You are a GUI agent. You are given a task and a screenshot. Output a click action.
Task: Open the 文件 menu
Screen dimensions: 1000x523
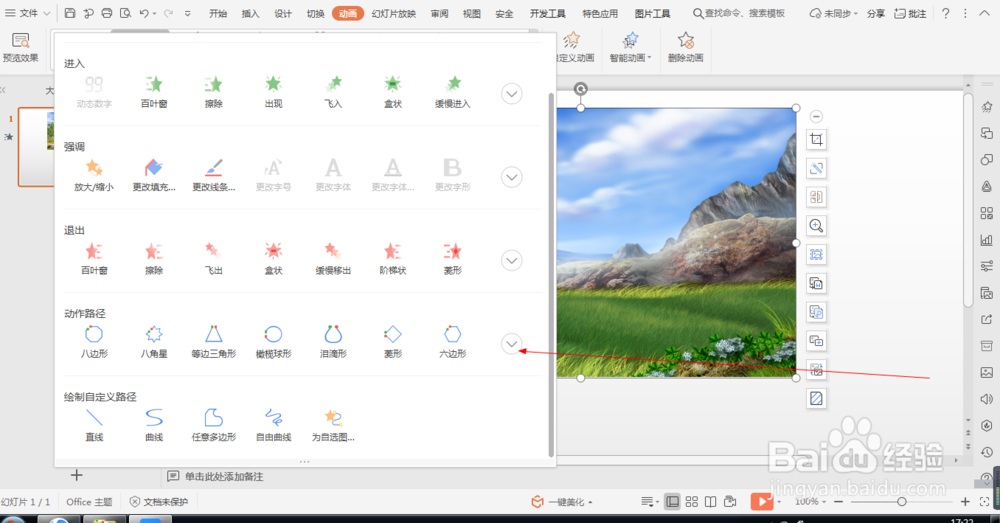pyautogui.click(x=27, y=13)
